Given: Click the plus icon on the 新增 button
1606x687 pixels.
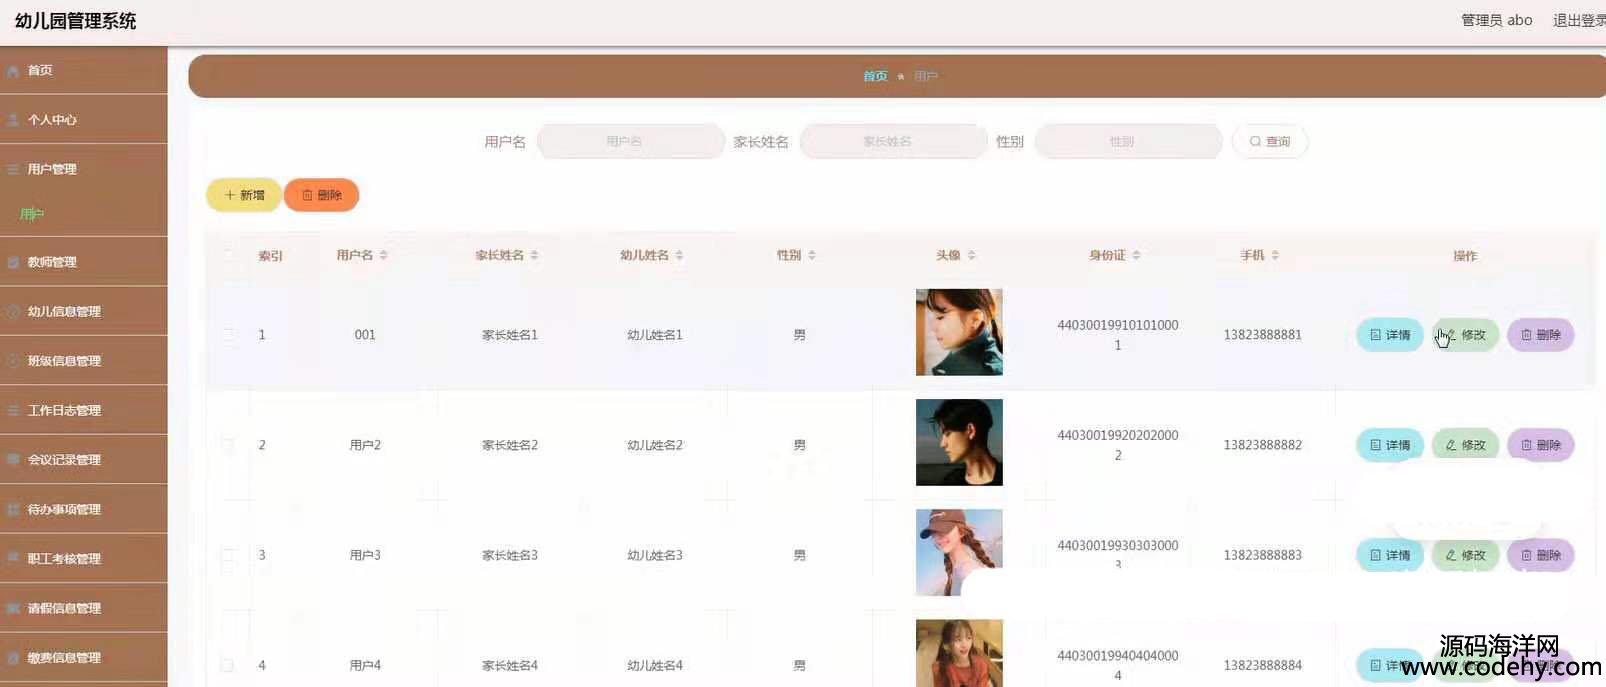Looking at the screenshot, I should 230,196.
